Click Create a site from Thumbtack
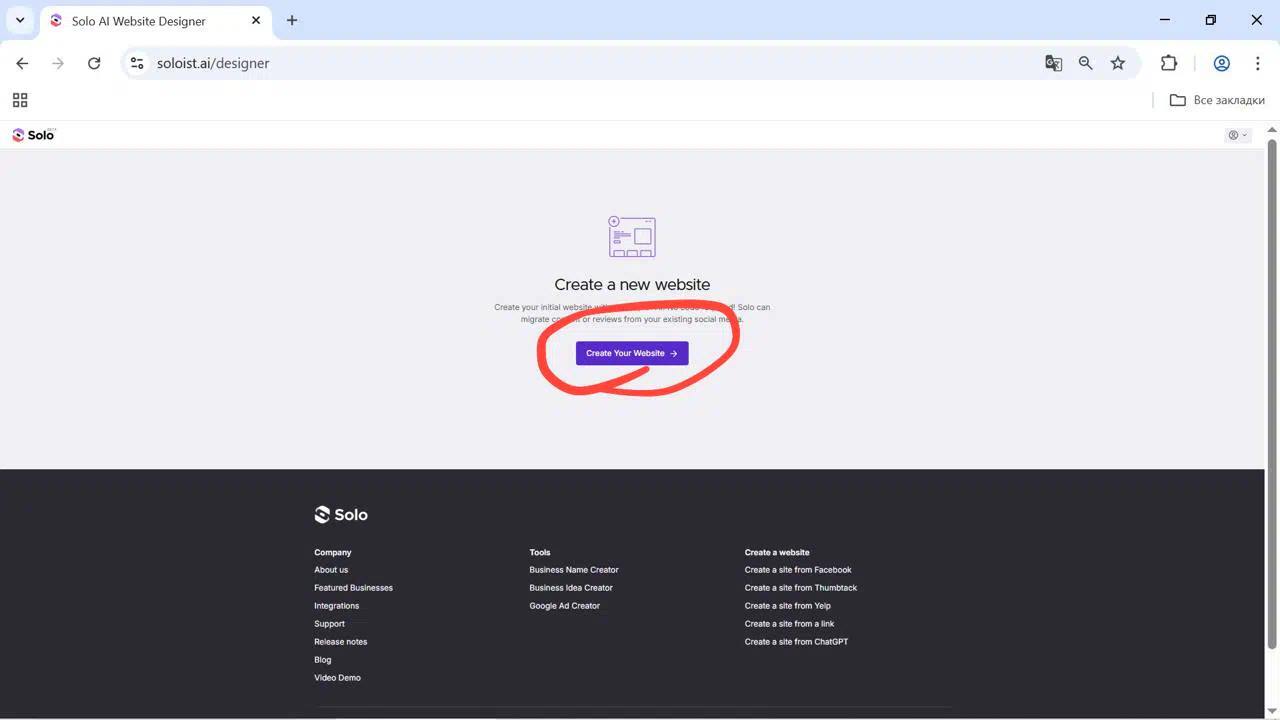The image size is (1280, 720). coord(801,588)
